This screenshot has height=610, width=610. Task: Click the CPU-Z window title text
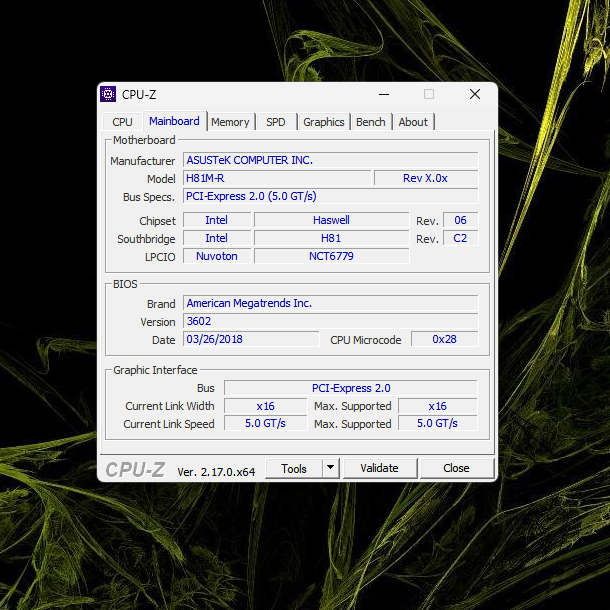tap(139, 95)
